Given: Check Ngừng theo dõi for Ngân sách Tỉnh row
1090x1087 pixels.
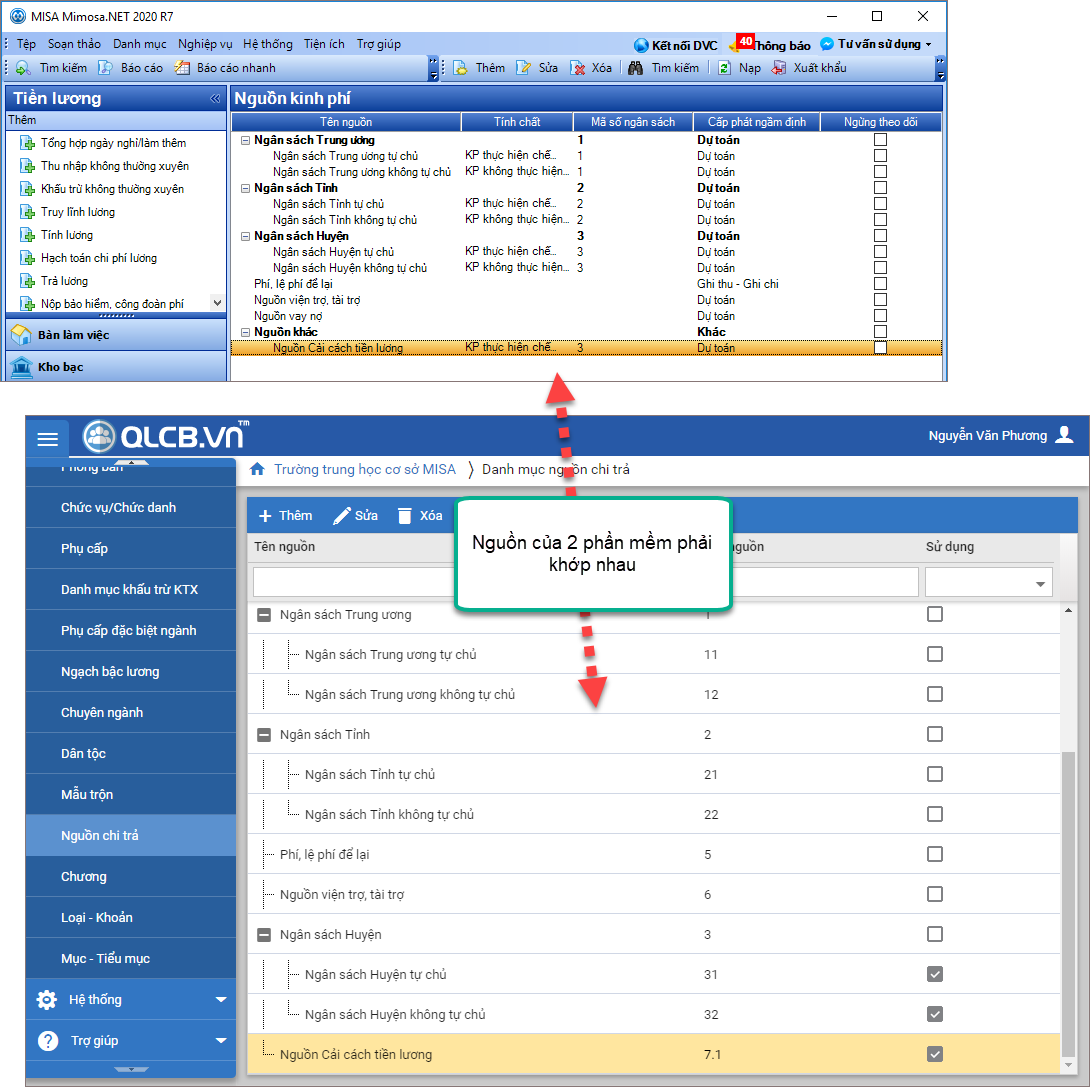Looking at the screenshot, I should 880,188.
